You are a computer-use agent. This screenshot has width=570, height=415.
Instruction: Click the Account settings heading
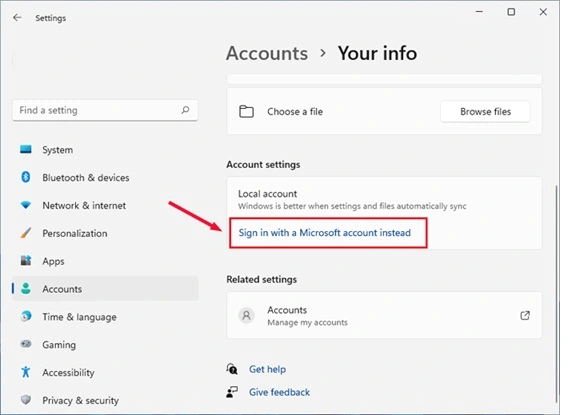click(263, 164)
